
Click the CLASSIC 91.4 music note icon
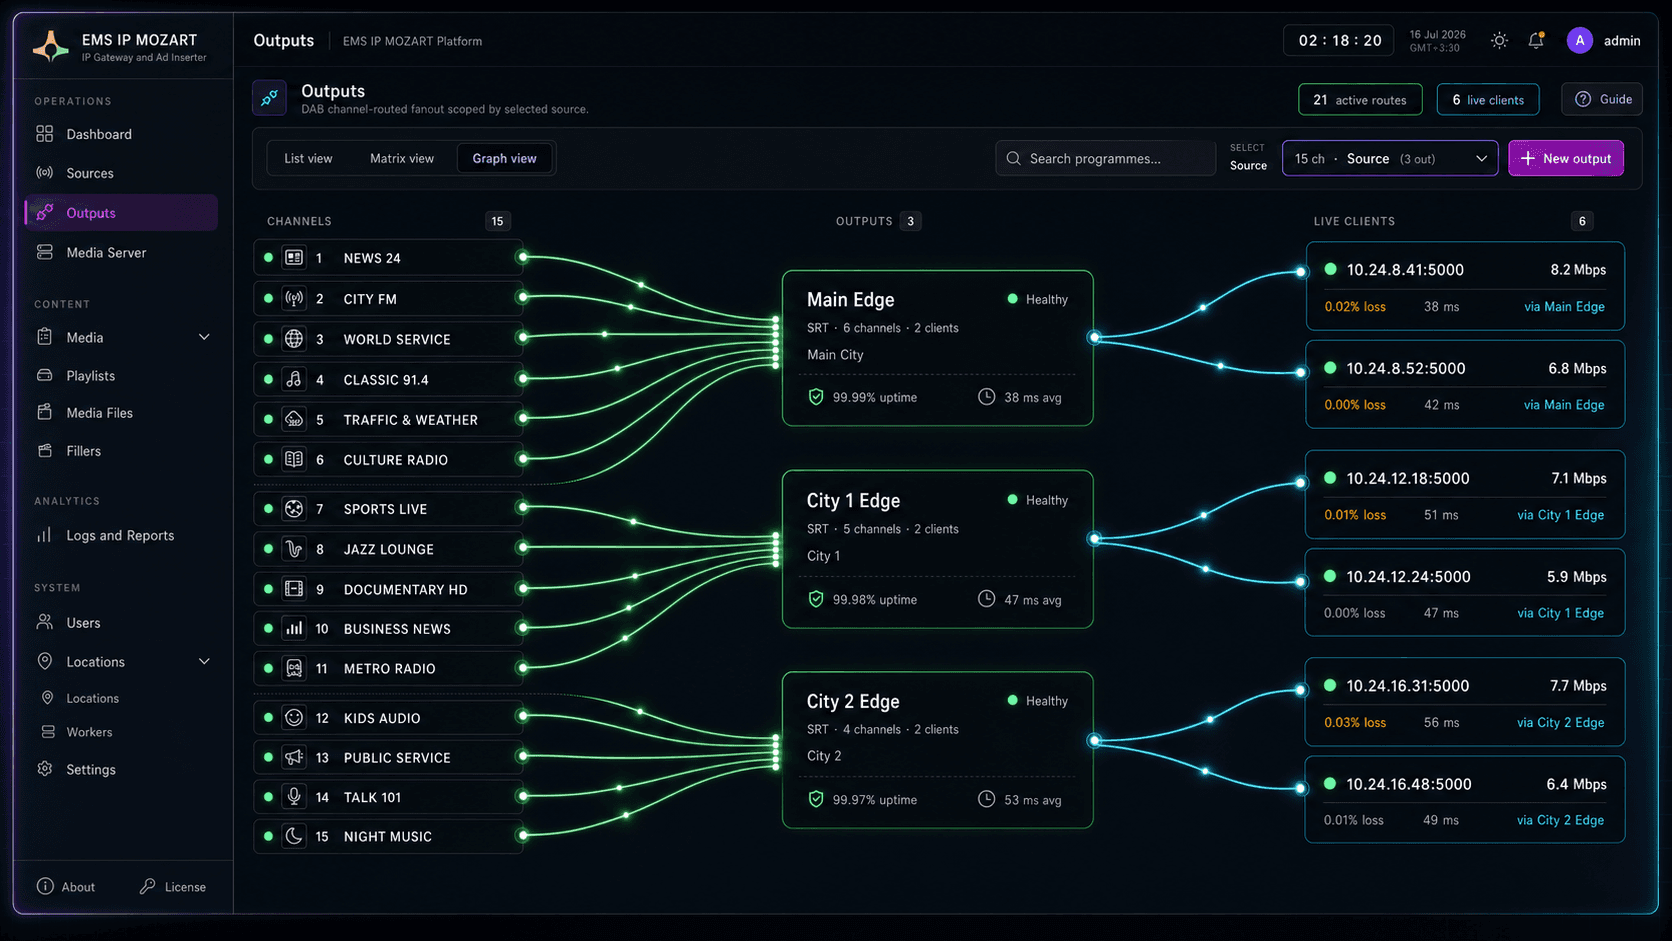(294, 380)
